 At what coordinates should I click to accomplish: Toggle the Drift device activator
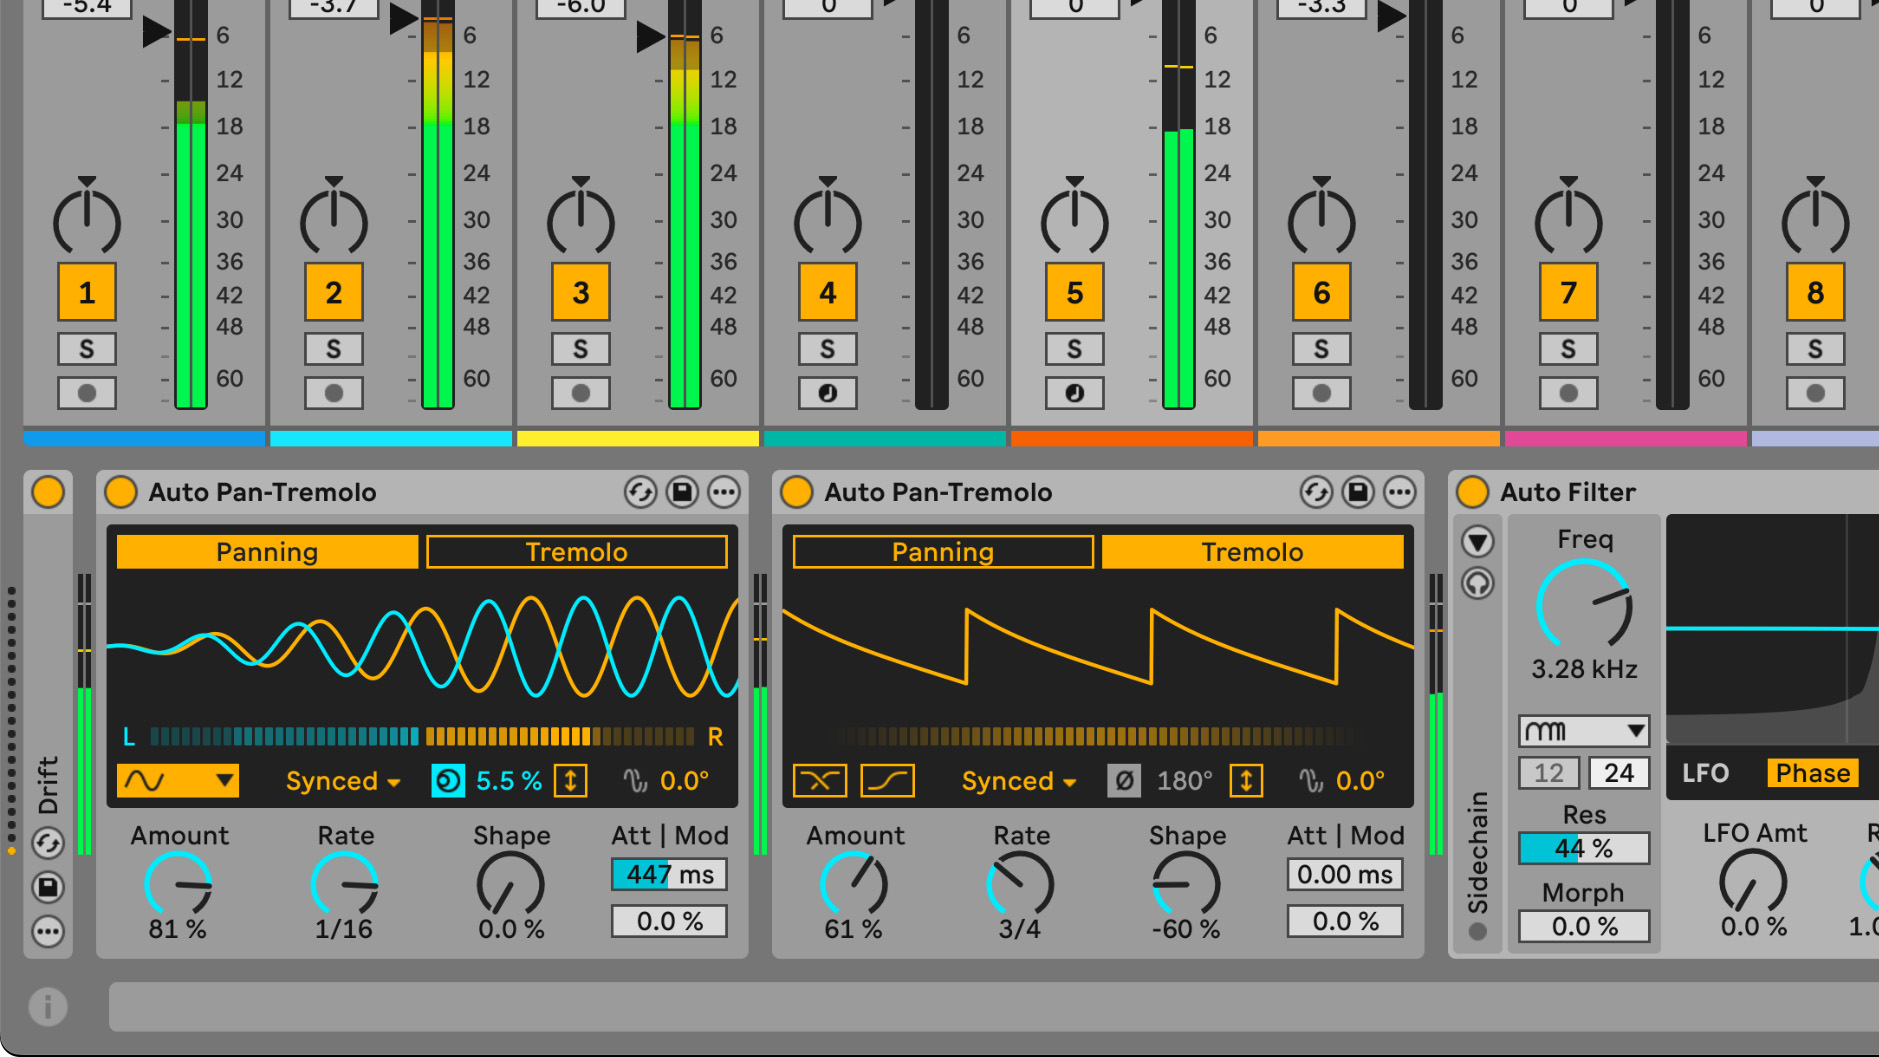tap(48, 492)
